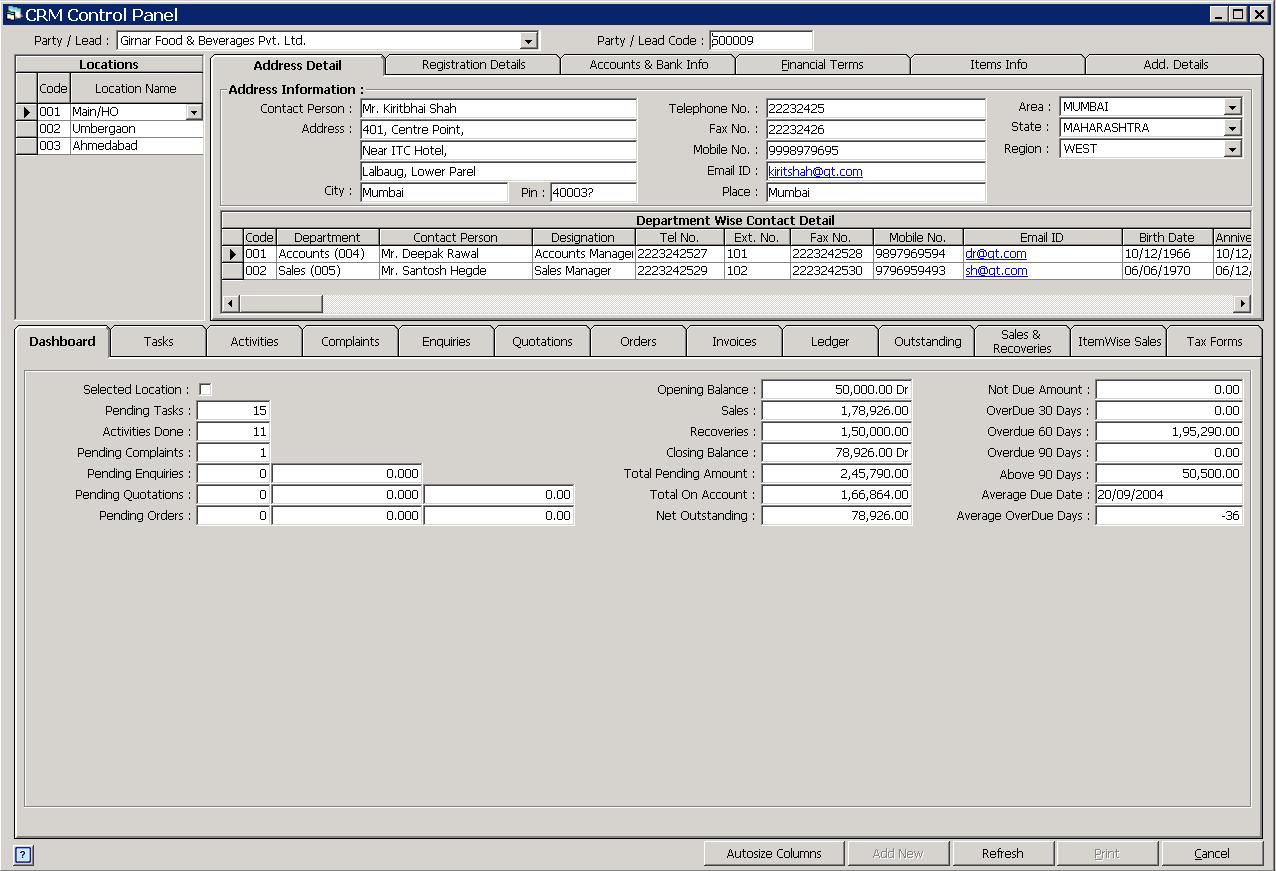This screenshot has width=1276, height=871.
Task: Open the ItemWise Sales tab
Action: [1119, 341]
